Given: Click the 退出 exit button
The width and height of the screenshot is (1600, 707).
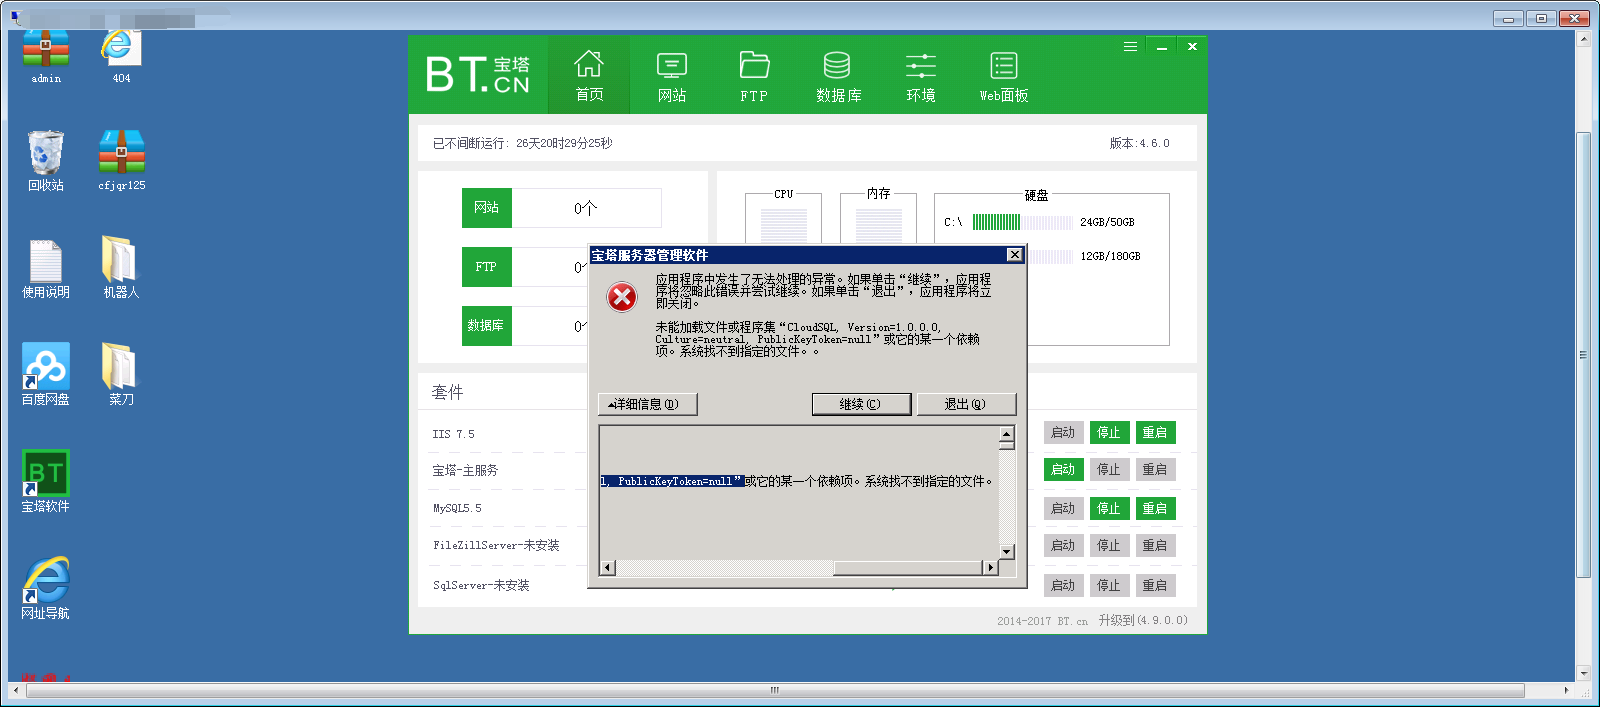Looking at the screenshot, I should click(x=966, y=404).
